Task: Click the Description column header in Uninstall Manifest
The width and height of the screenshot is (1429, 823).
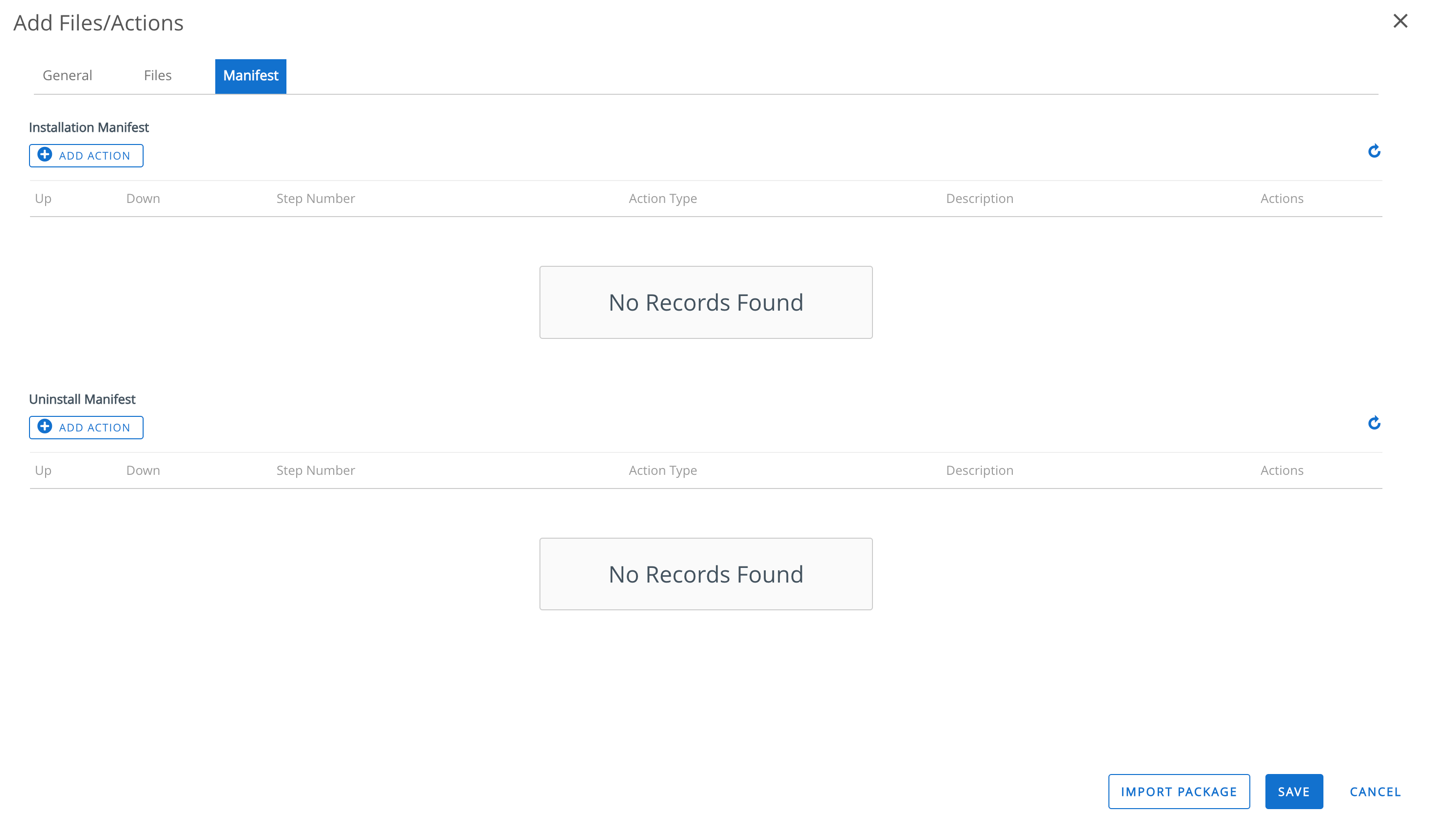Action: tap(979, 470)
